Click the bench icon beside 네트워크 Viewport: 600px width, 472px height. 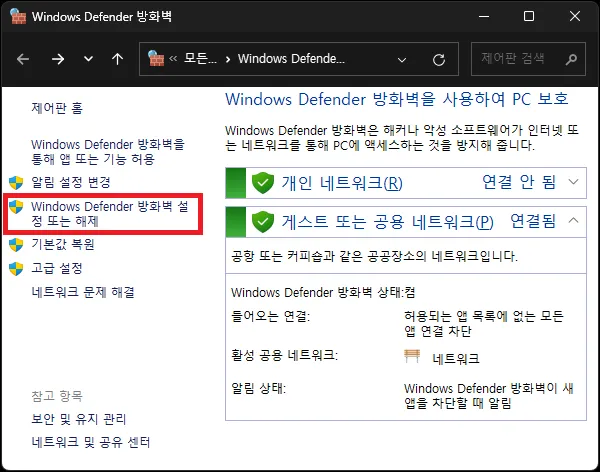pos(412,356)
